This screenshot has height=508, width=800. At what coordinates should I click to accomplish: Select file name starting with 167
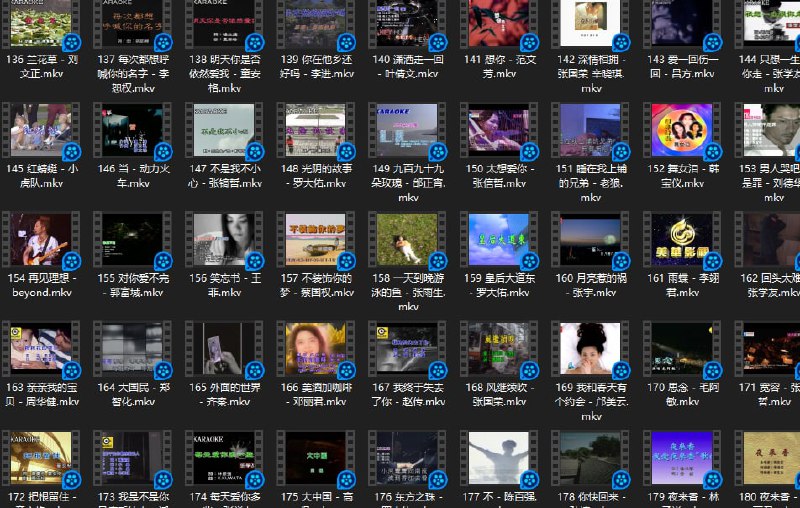click(408, 395)
